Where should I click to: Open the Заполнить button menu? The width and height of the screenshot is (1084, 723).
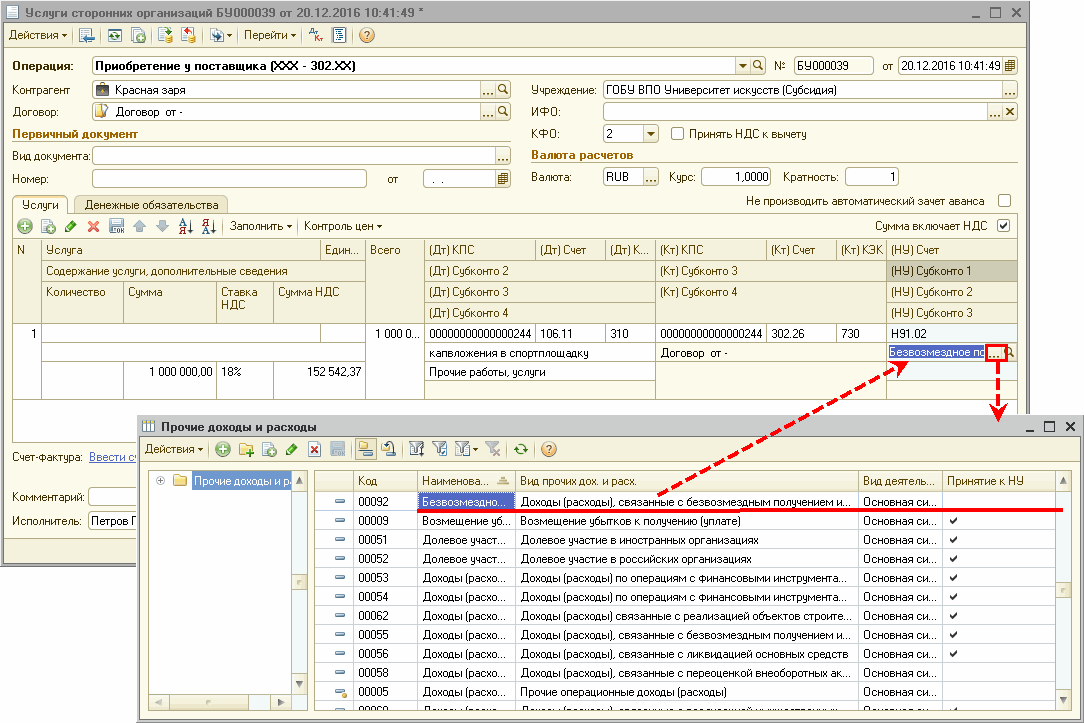(261, 227)
